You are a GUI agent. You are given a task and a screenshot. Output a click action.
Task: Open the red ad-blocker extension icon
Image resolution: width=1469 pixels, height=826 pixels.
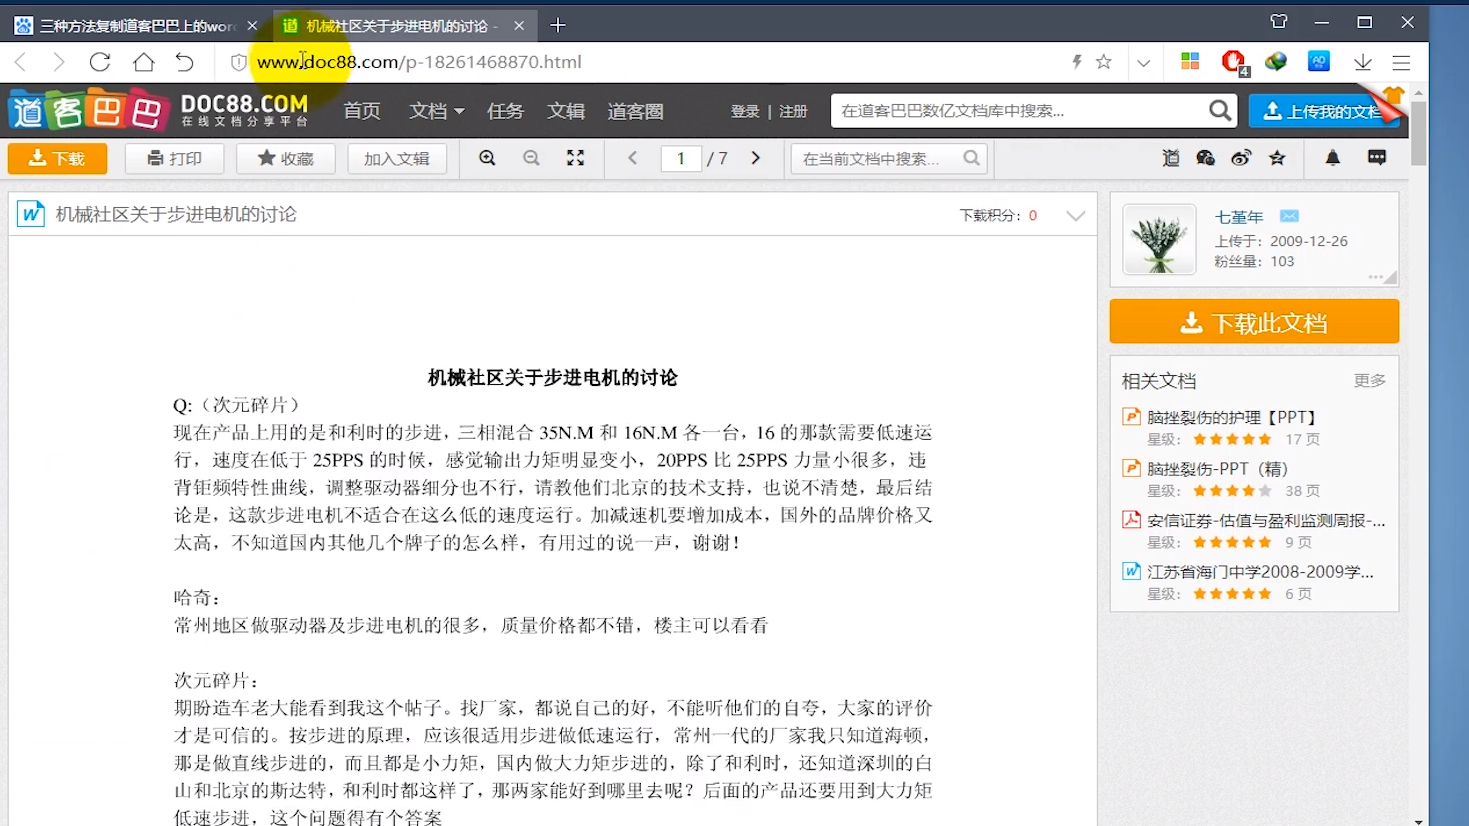coord(1234,62)
